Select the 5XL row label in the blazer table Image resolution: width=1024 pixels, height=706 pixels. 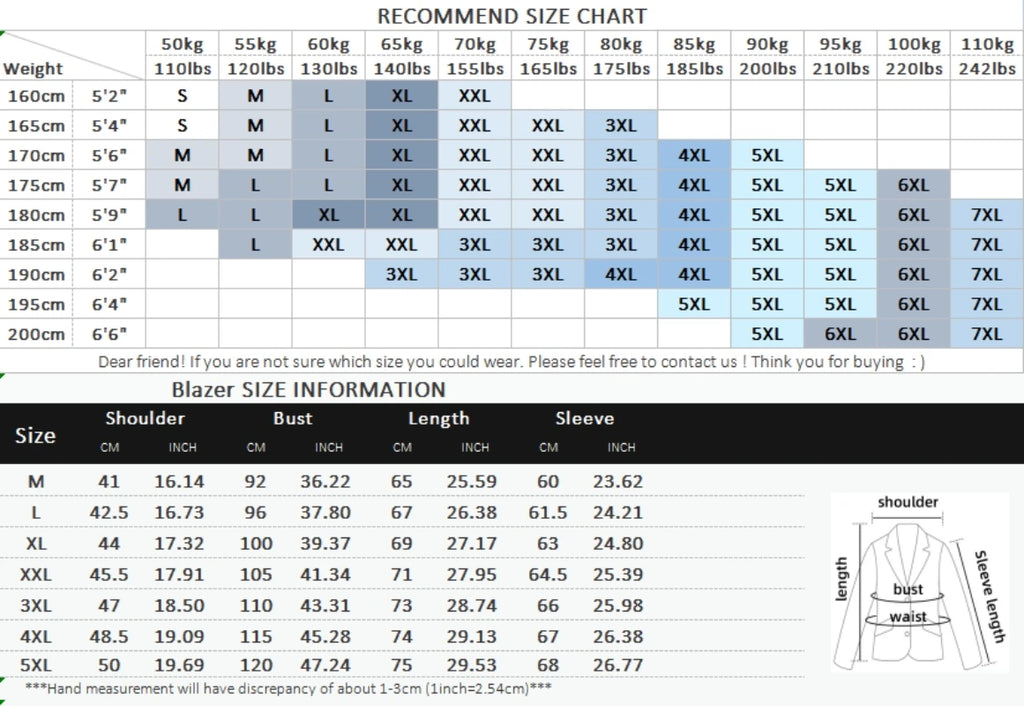(36, 665)
